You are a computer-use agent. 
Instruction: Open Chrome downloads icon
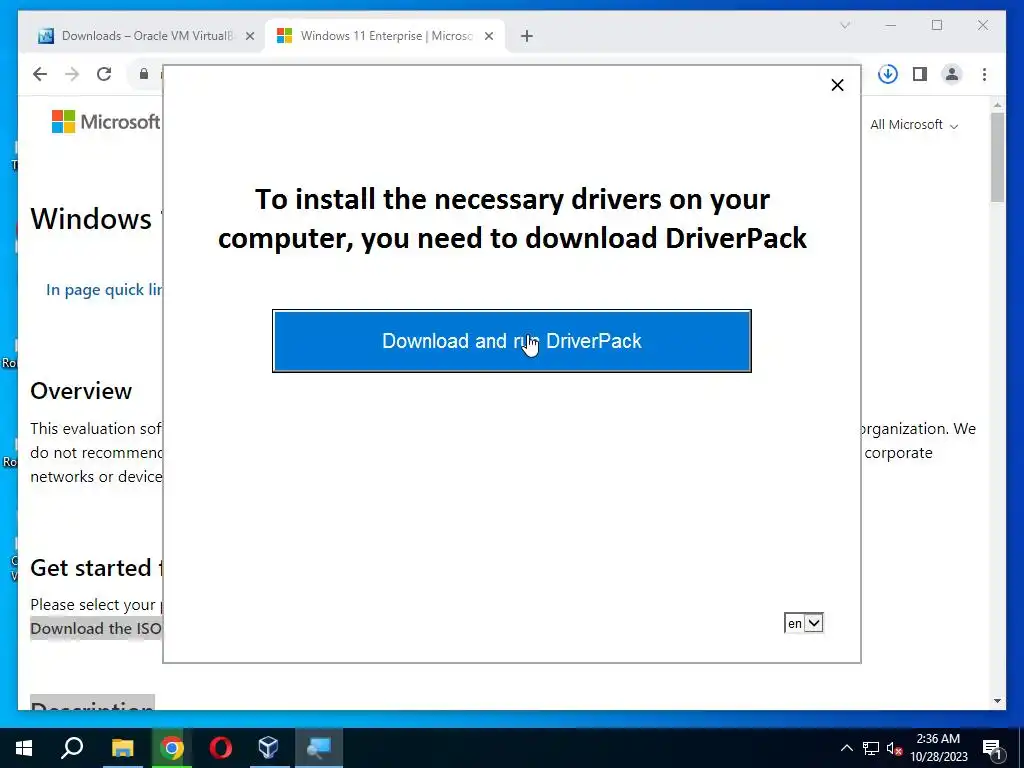(888, 74)
